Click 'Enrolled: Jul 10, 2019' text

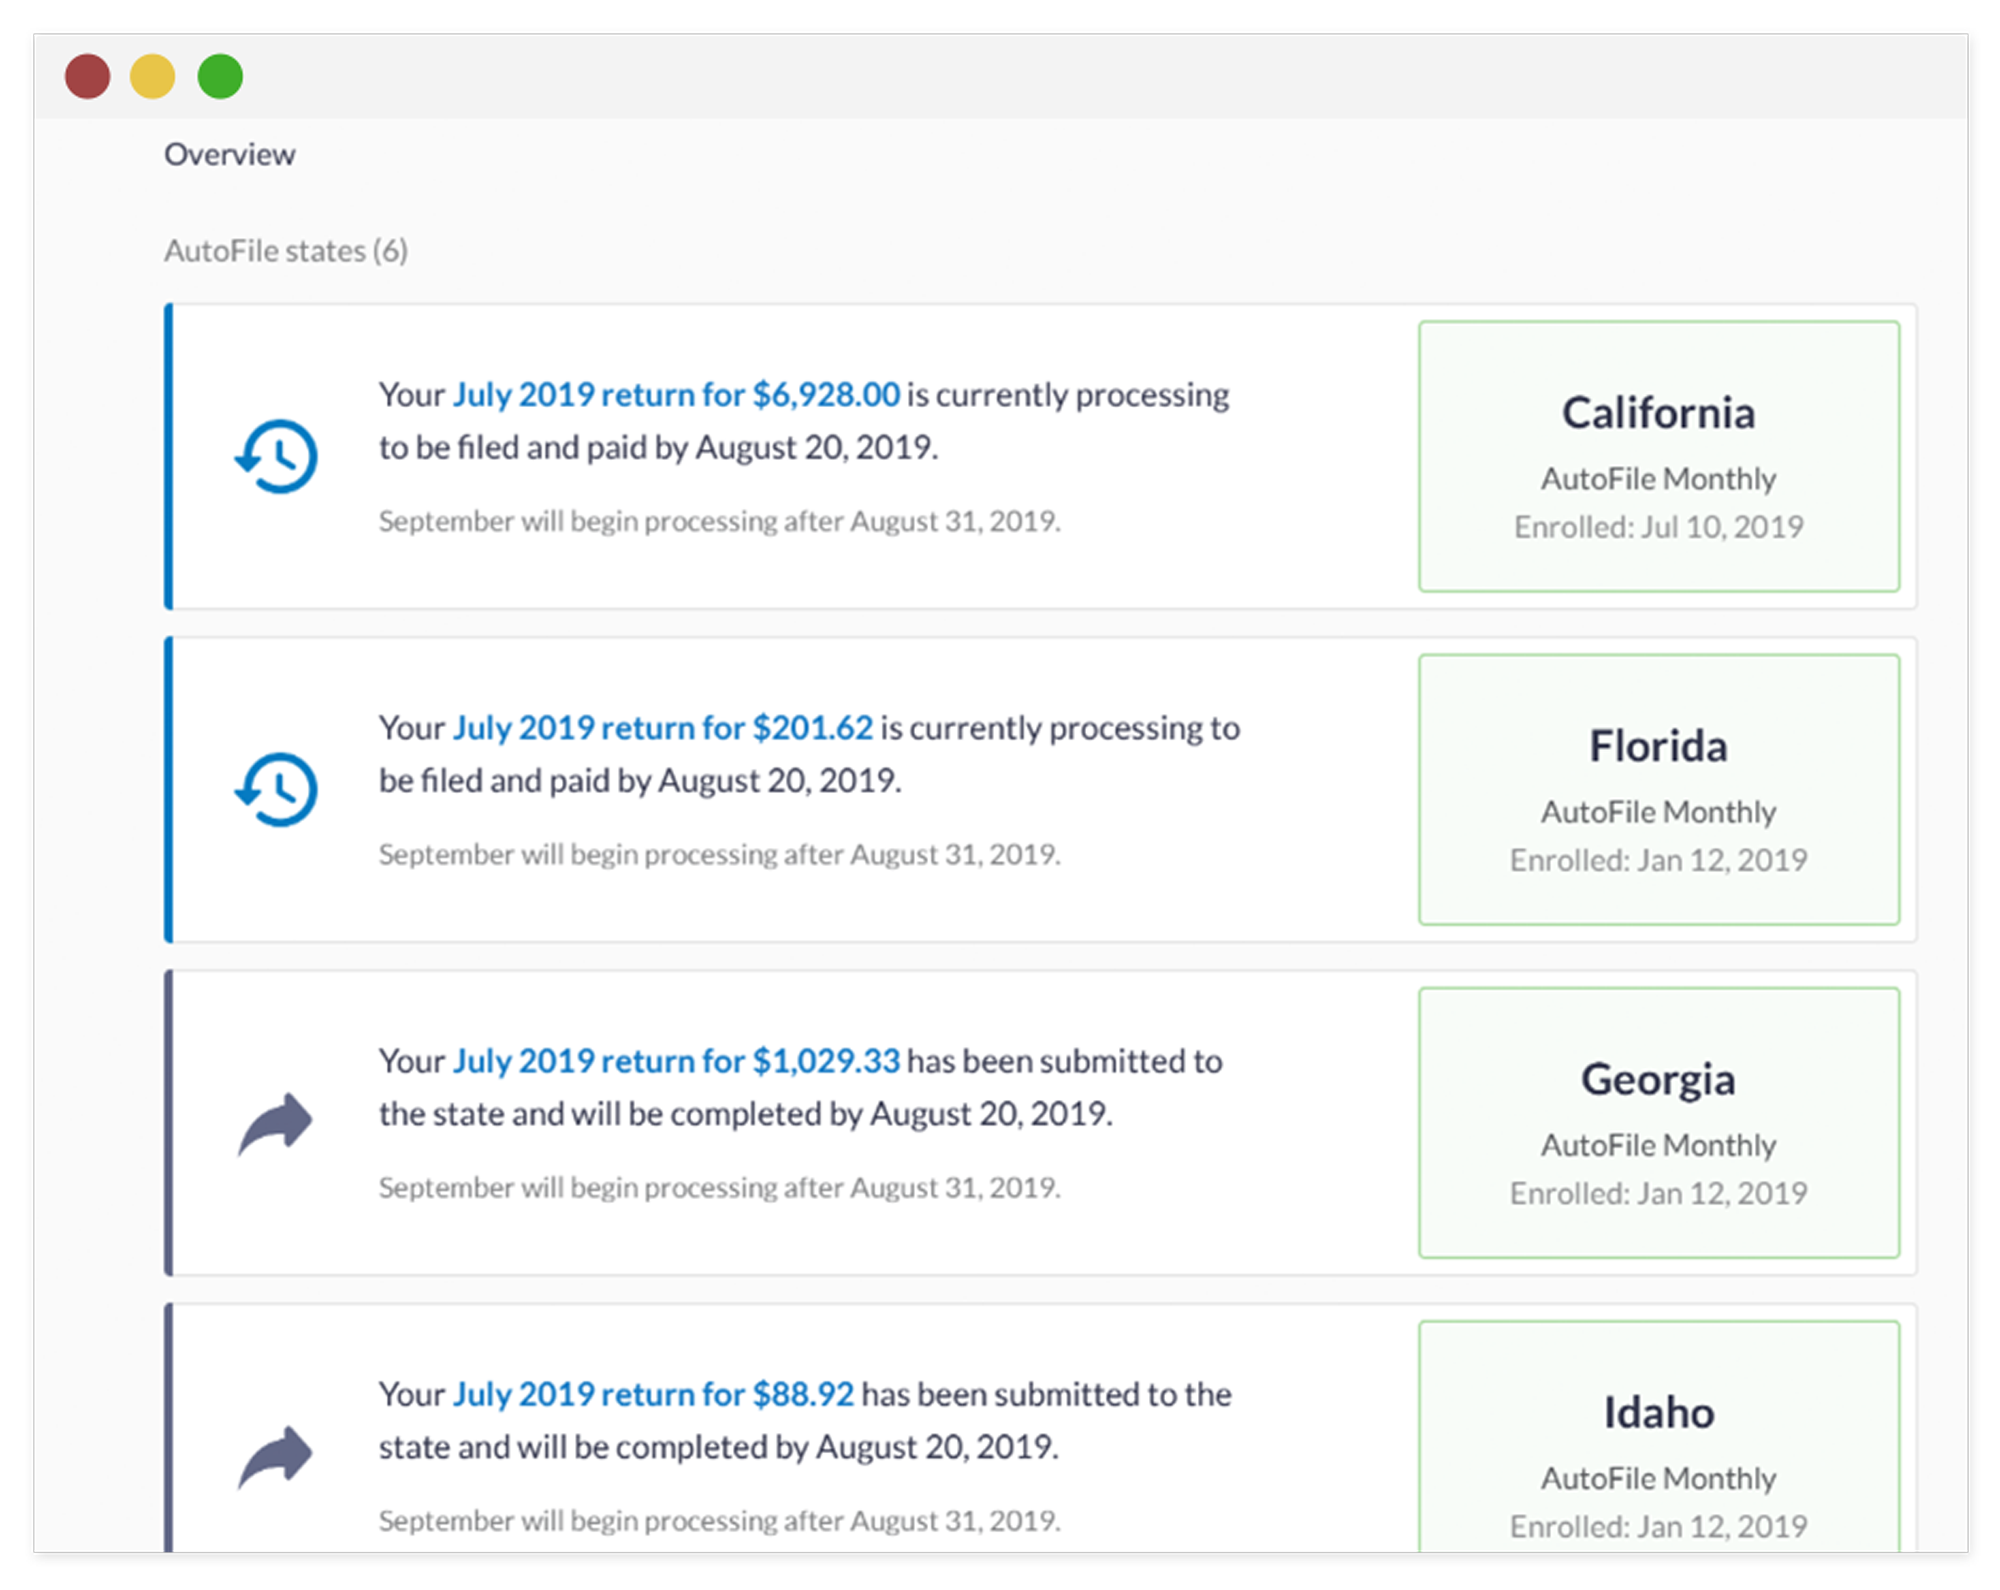1658,527
